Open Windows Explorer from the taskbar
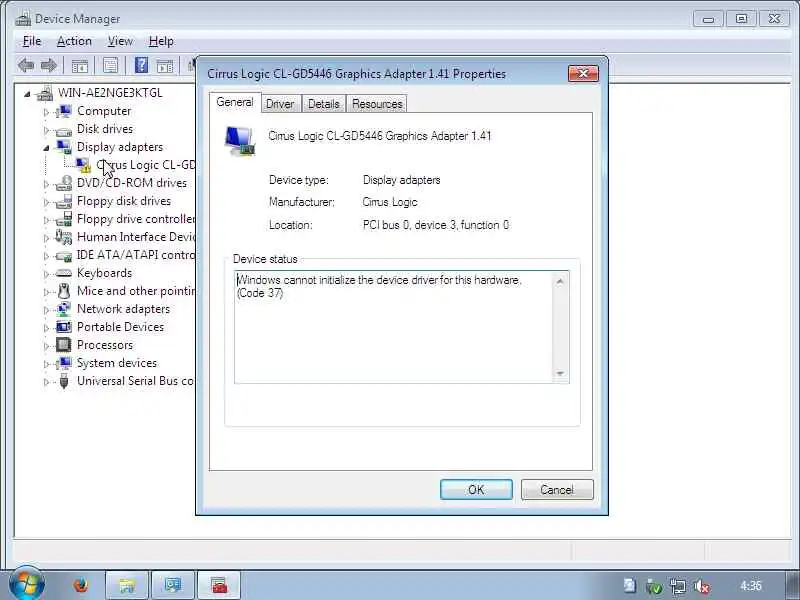Screen dimensions: 800x600 (x=127, y=585)
